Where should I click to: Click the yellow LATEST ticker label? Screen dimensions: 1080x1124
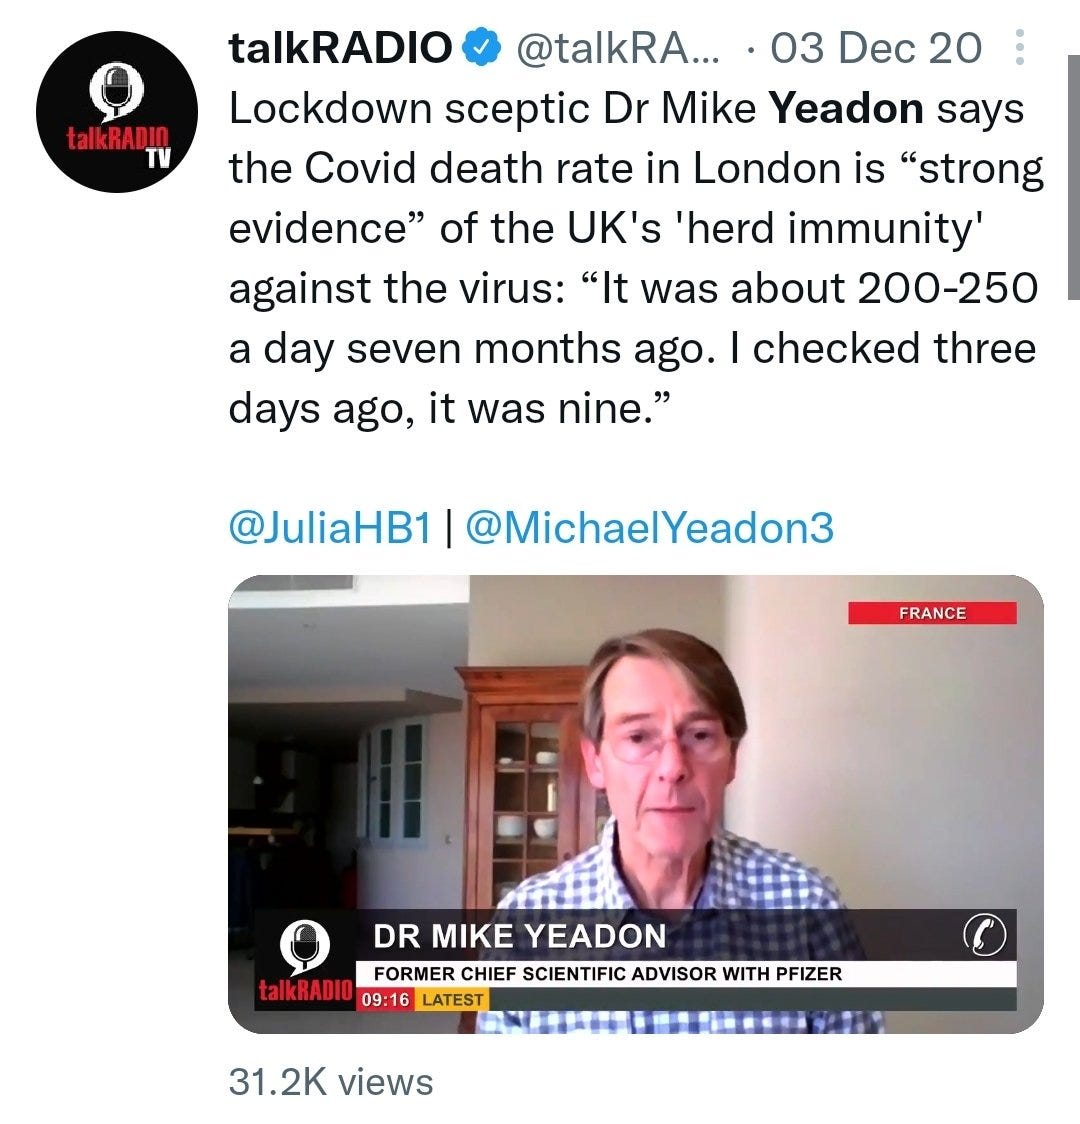point(452,999)
